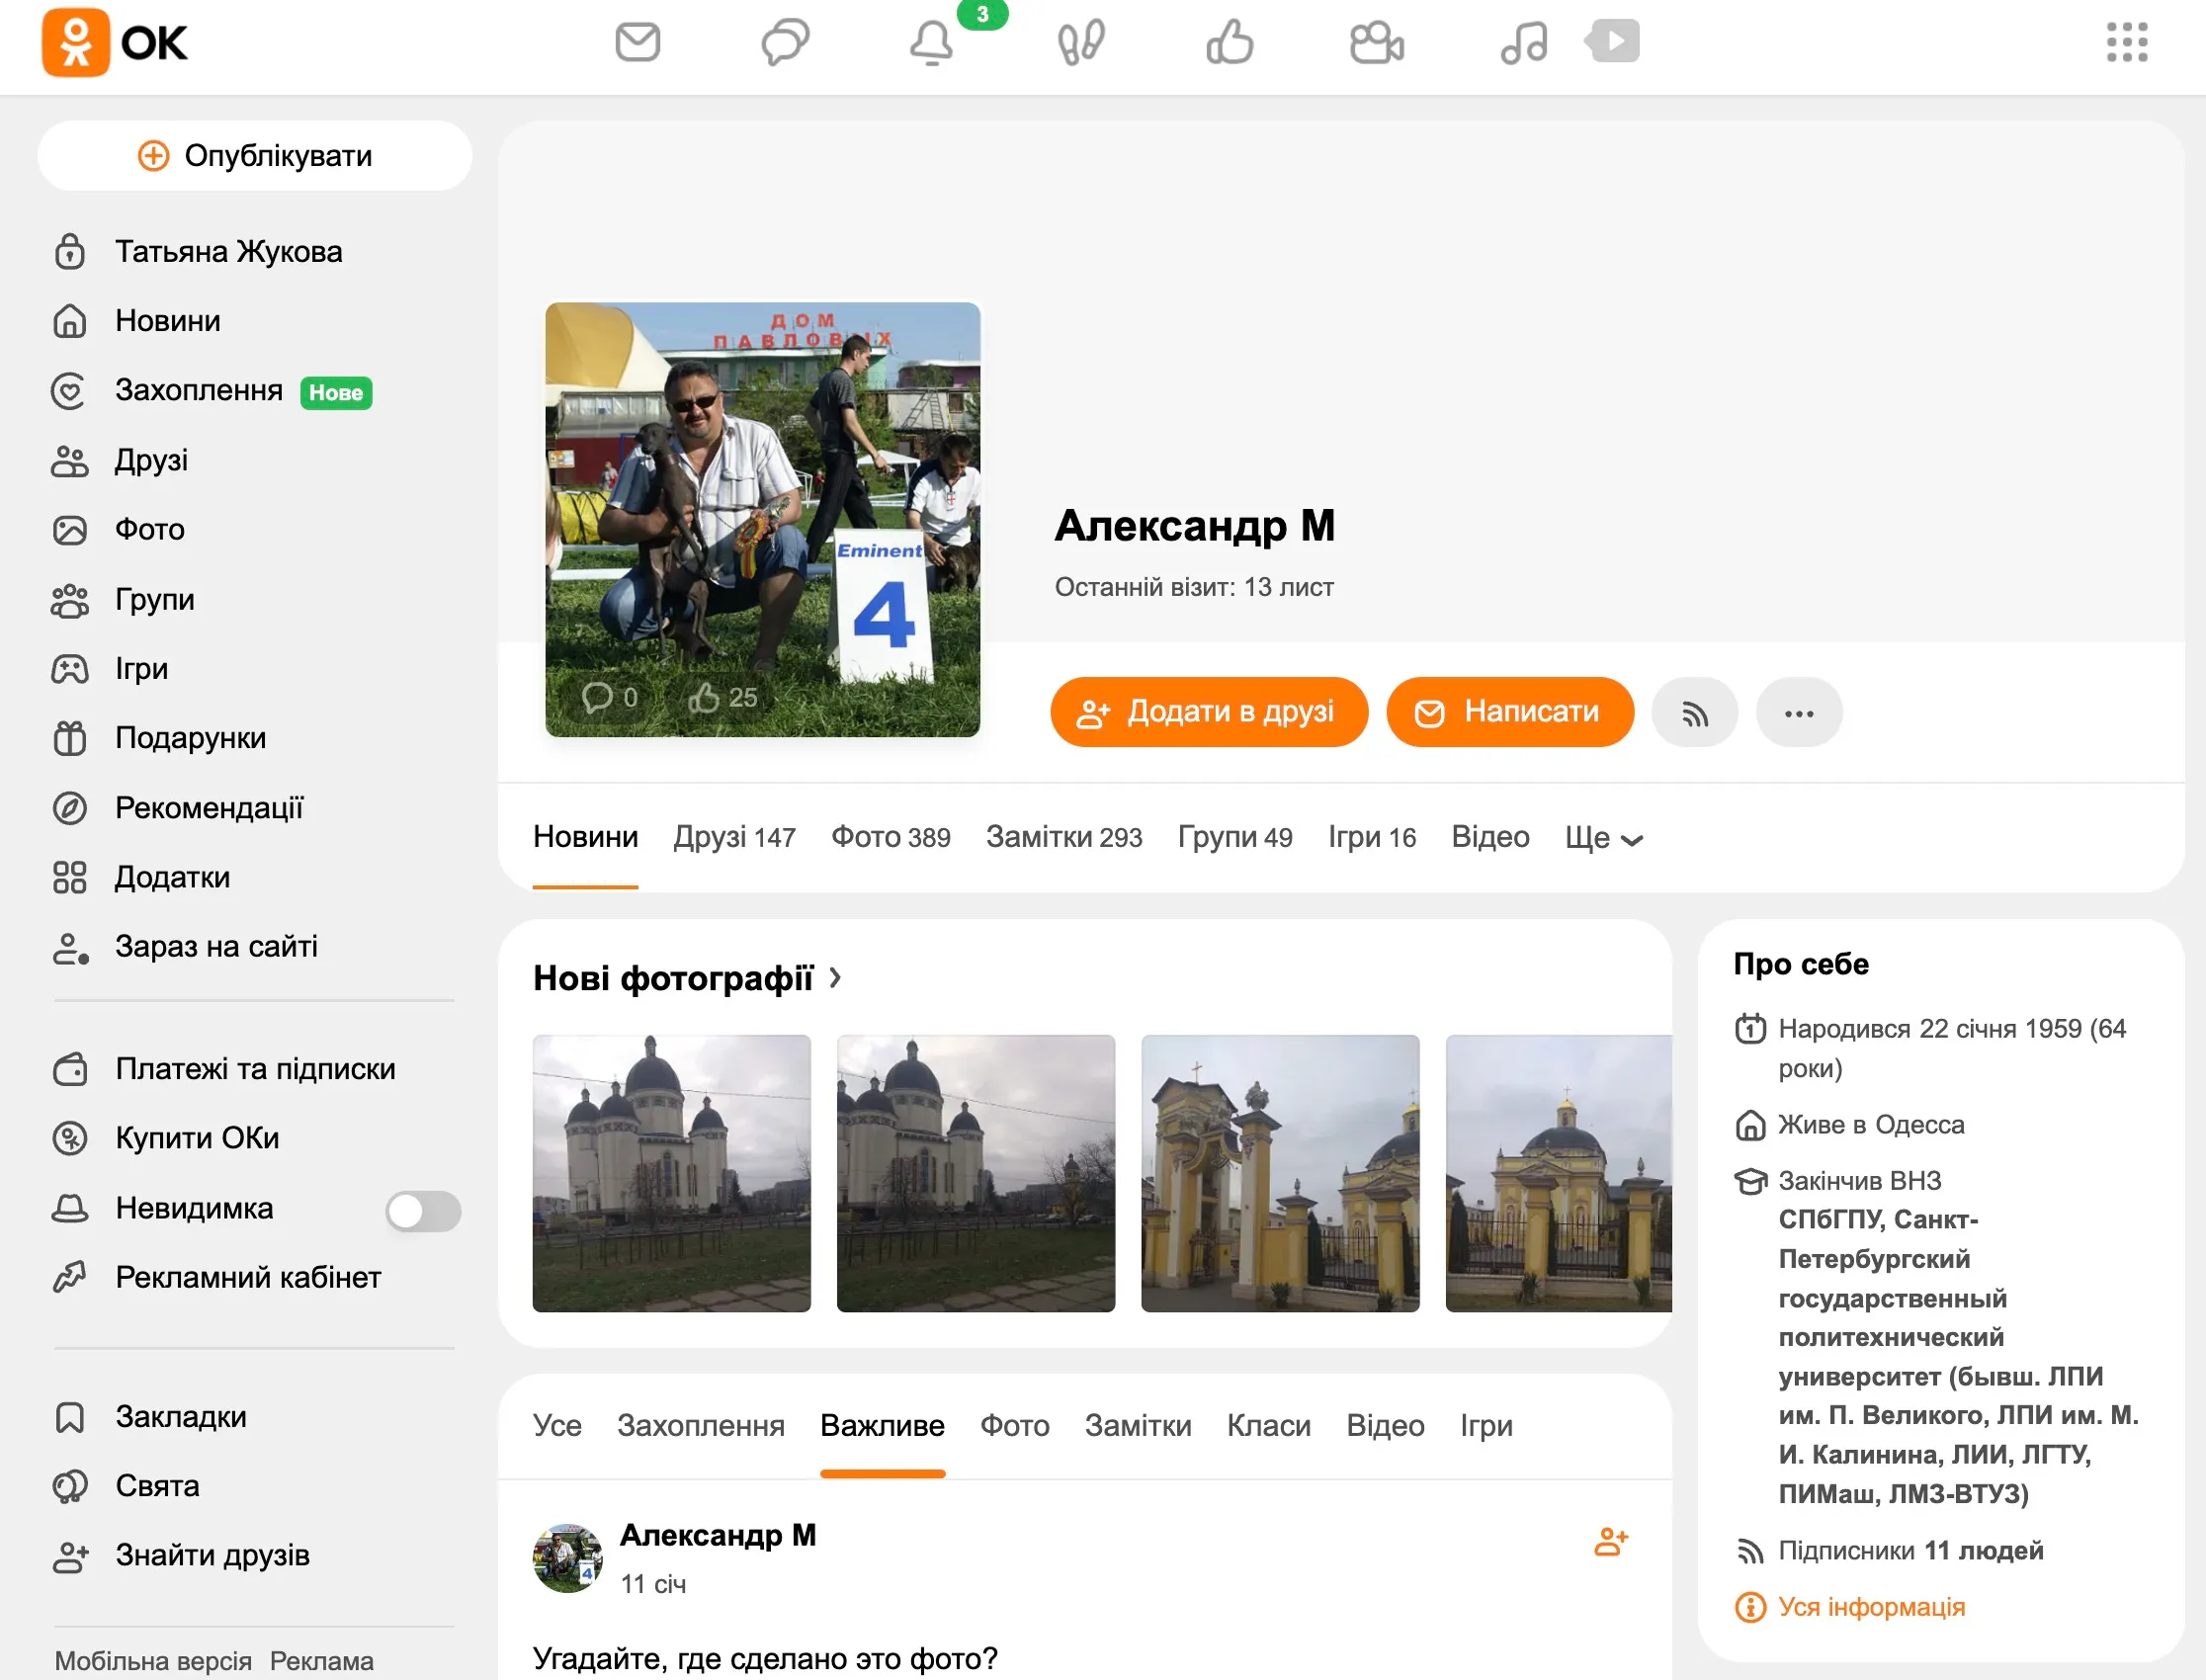The width and height of the screenshot is (2206, 1680).
Task: Select the Замітки feed filter tab
Action: point(1137,1425)
